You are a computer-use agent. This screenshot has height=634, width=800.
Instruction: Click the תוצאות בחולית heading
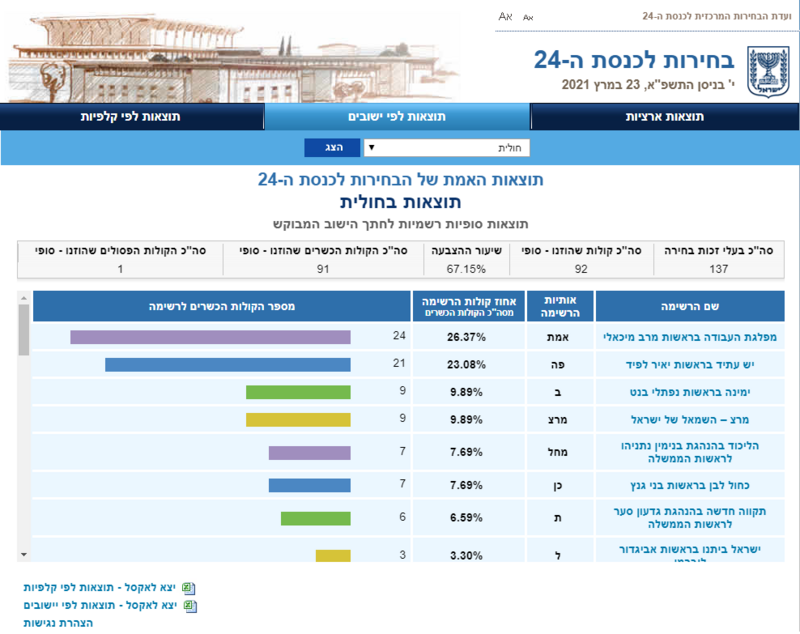tap(401, 202)
